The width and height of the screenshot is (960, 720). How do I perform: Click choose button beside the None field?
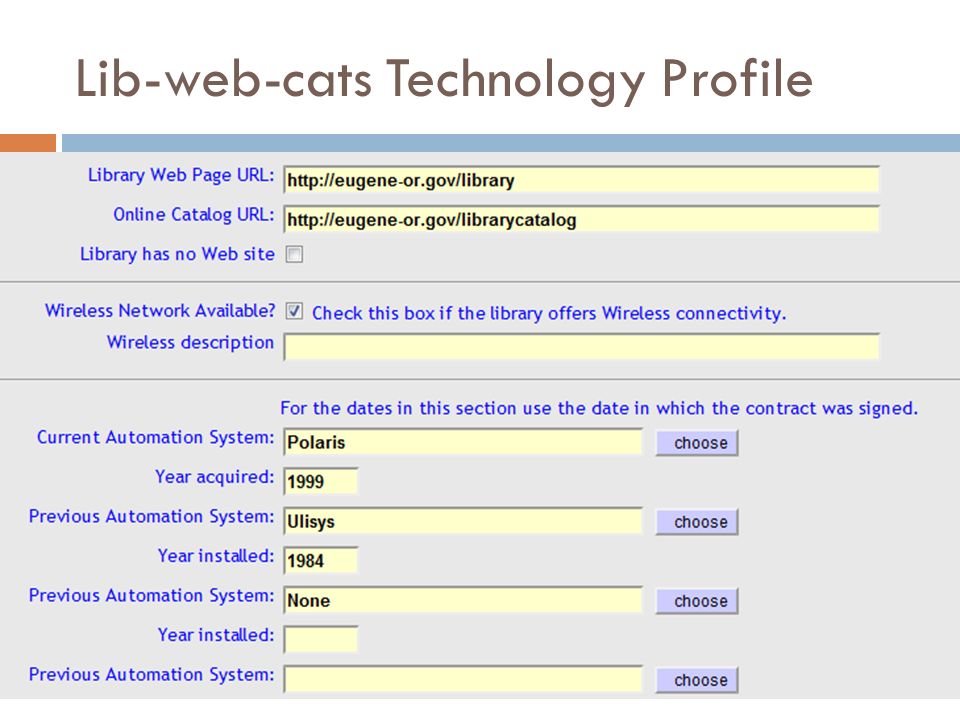697,601
